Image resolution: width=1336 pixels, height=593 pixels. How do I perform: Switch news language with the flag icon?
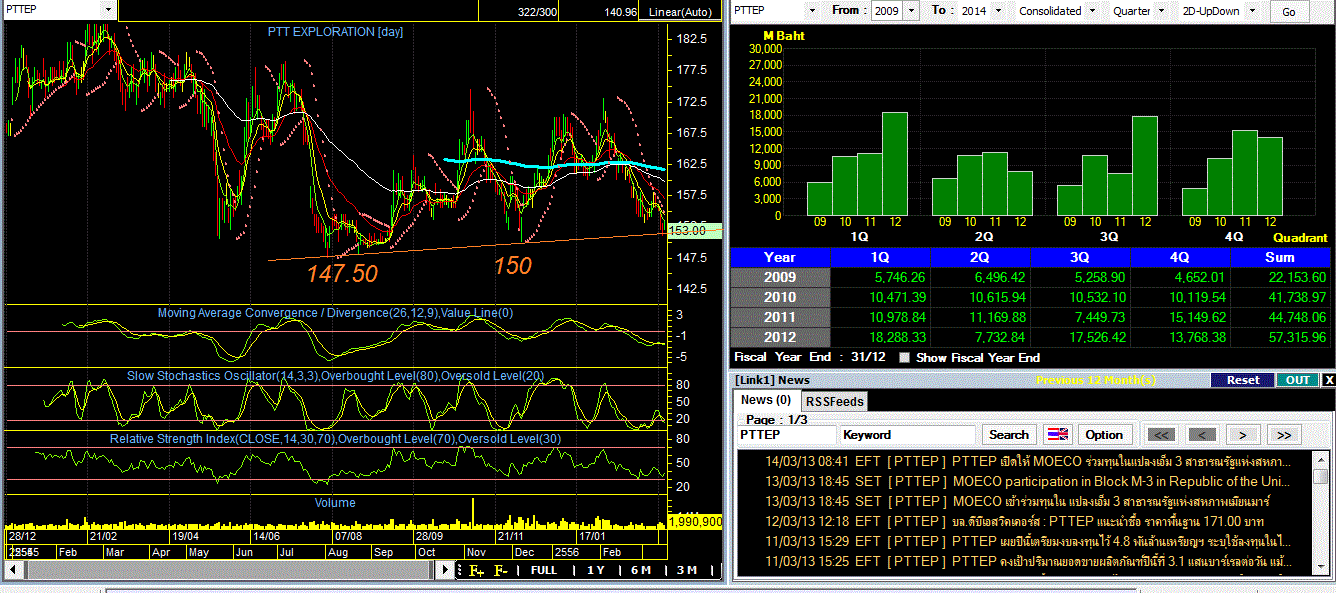coord(1057,435)
